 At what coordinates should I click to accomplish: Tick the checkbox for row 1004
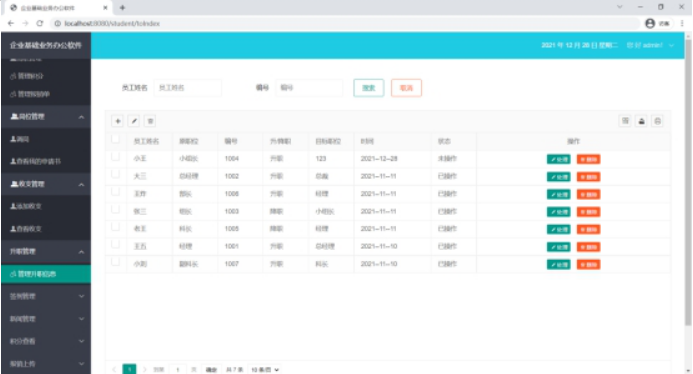click(x=115, y=156)
